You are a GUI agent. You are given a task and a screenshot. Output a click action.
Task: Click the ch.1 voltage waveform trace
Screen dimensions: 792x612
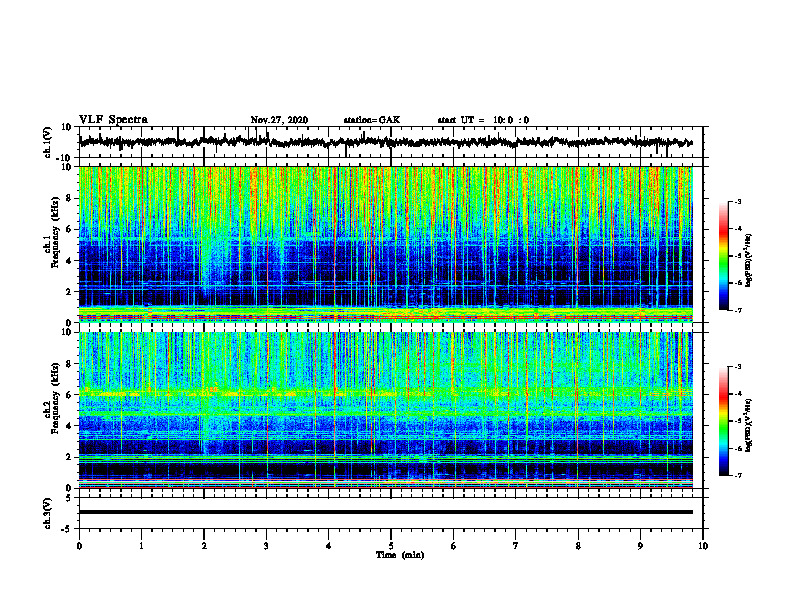pyautogui.click(x=385, y=142)
